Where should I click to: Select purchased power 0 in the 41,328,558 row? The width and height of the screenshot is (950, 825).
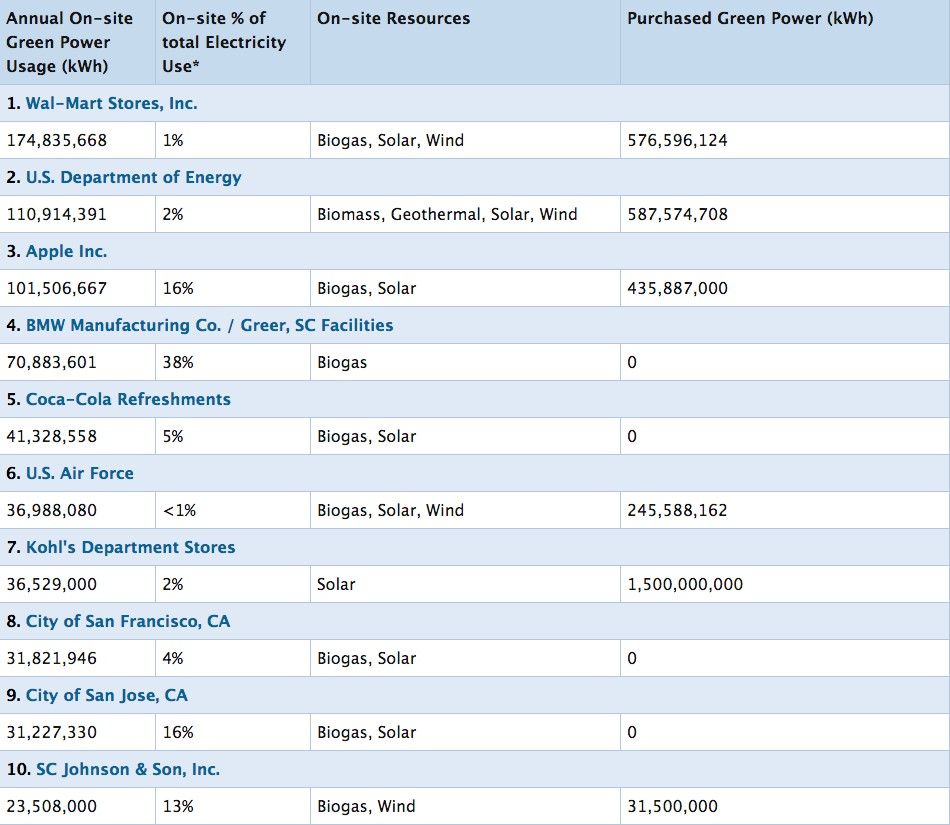pos(632,436)
